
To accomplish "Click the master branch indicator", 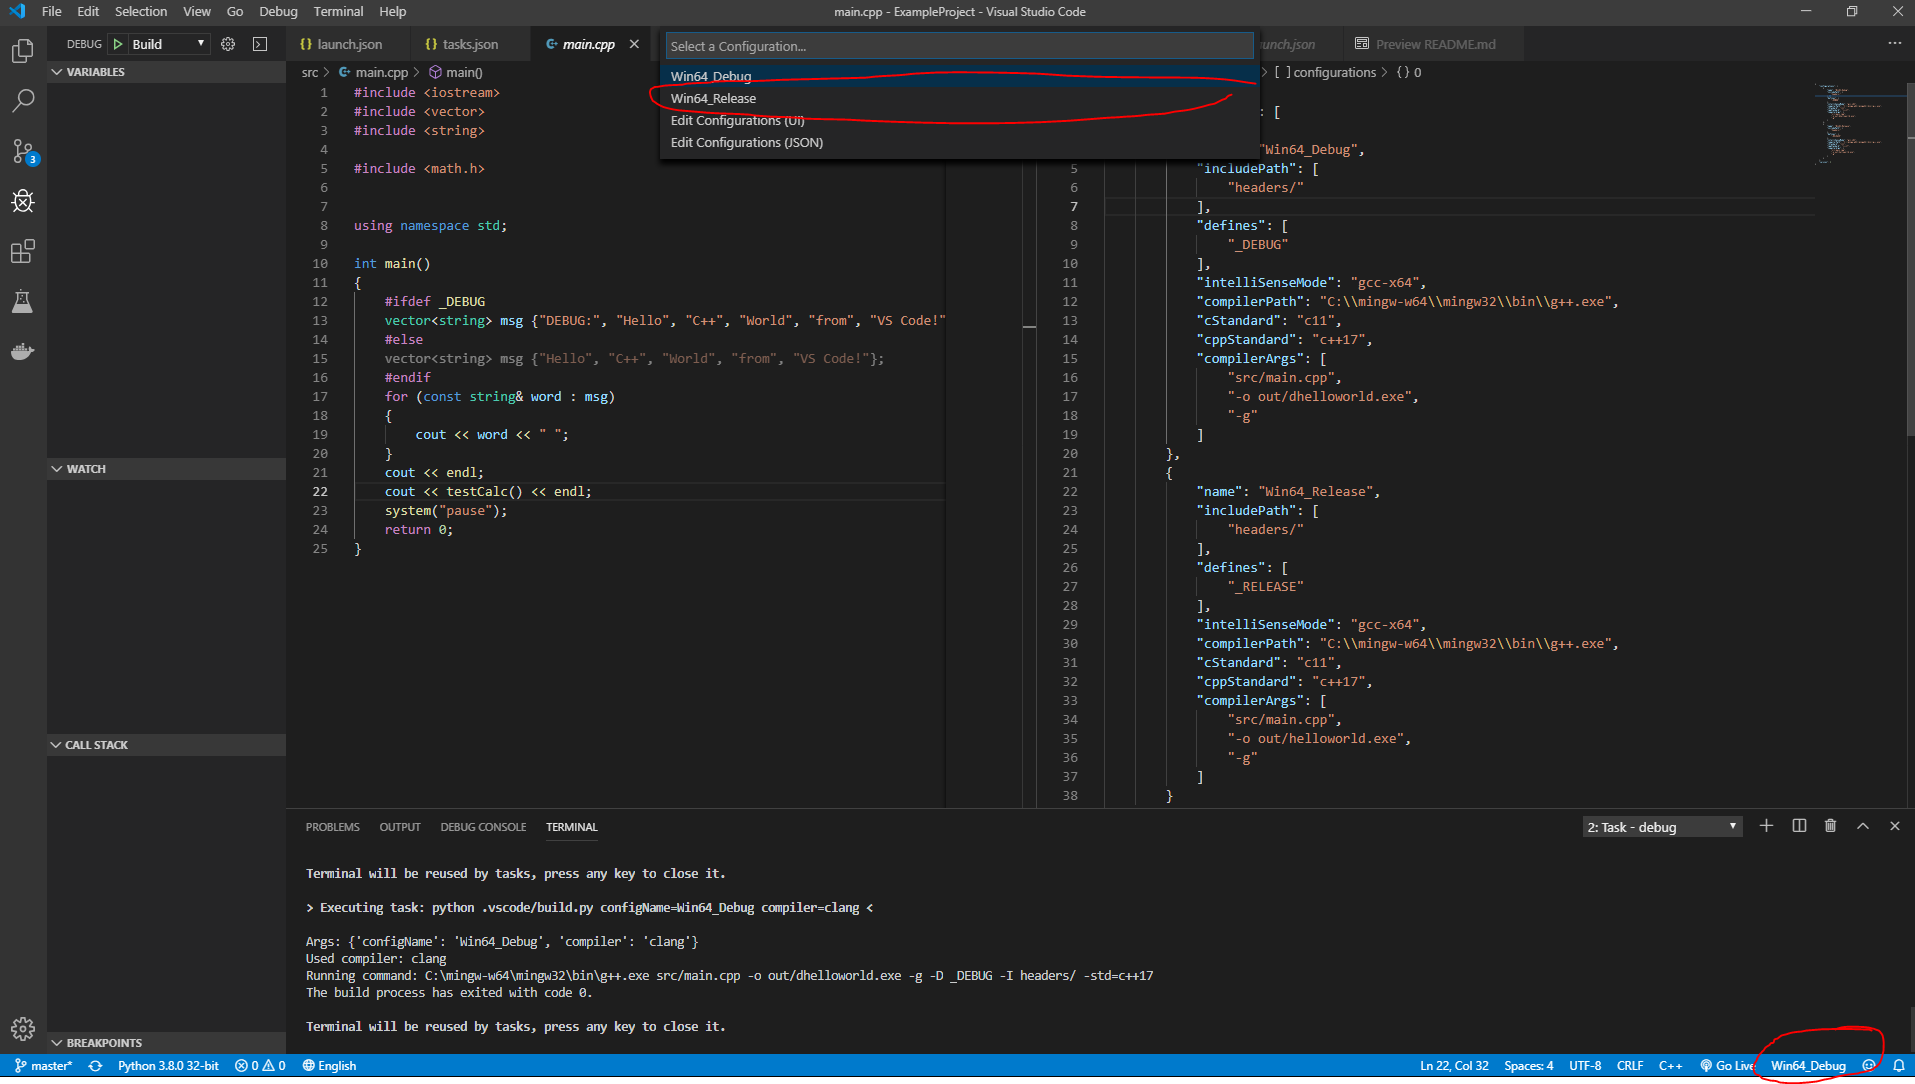I will pyautogui.click(x=43, y=1066).
